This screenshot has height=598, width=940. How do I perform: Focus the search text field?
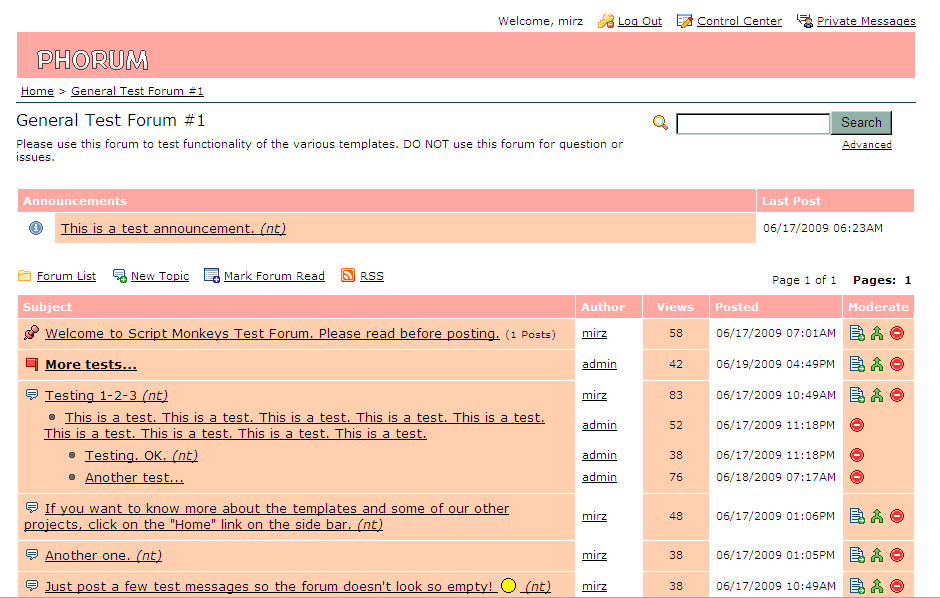click(x=753, y=123)
